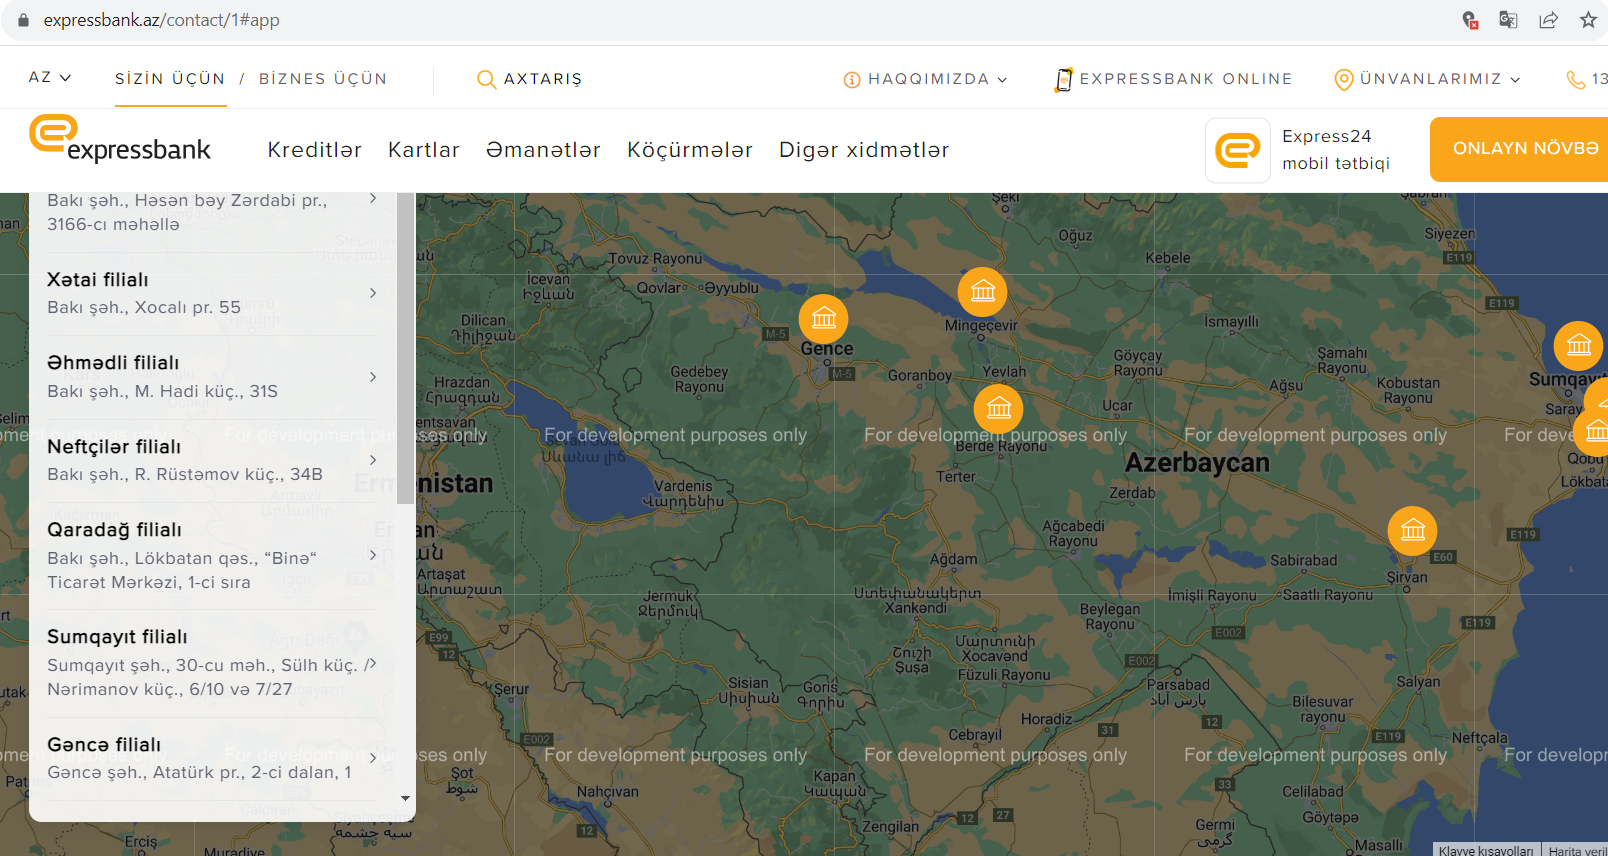Click the Express24 app logo icon
This screenshot has width=1608, height=856.
(1238, 151)
